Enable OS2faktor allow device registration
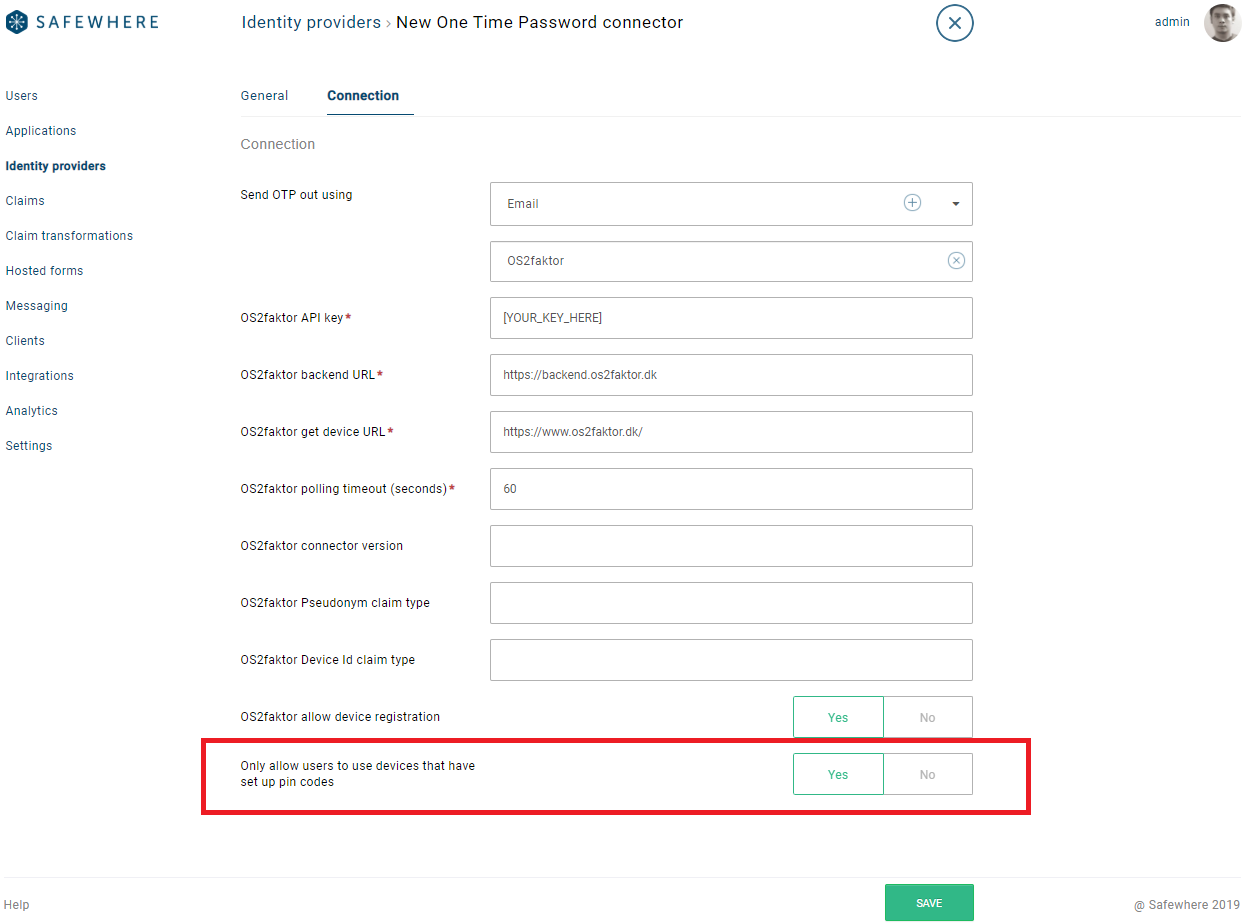This screenshot has width=1249, height=924. pyautogui.click(x=838, y=717)
